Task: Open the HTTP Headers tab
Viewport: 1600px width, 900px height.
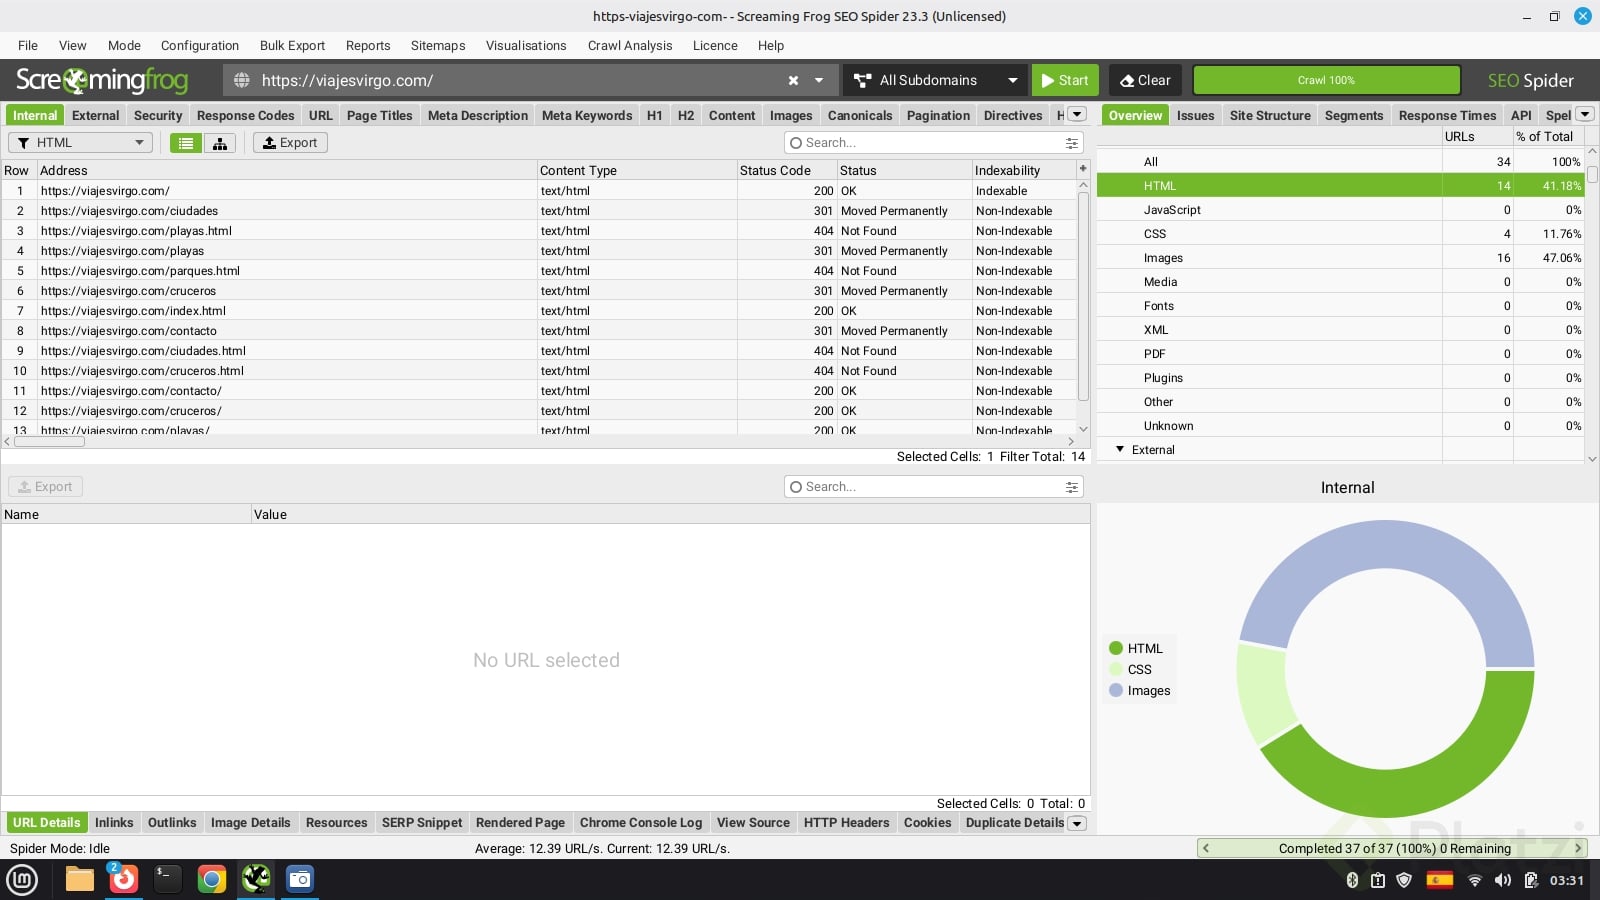Action: pyautogui.click(x=846, y=823)
